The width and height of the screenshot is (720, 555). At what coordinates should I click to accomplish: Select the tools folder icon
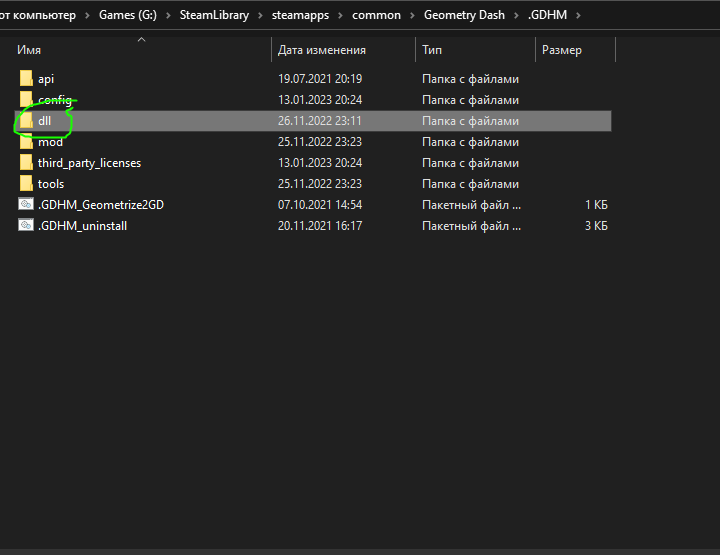[27, 184]
